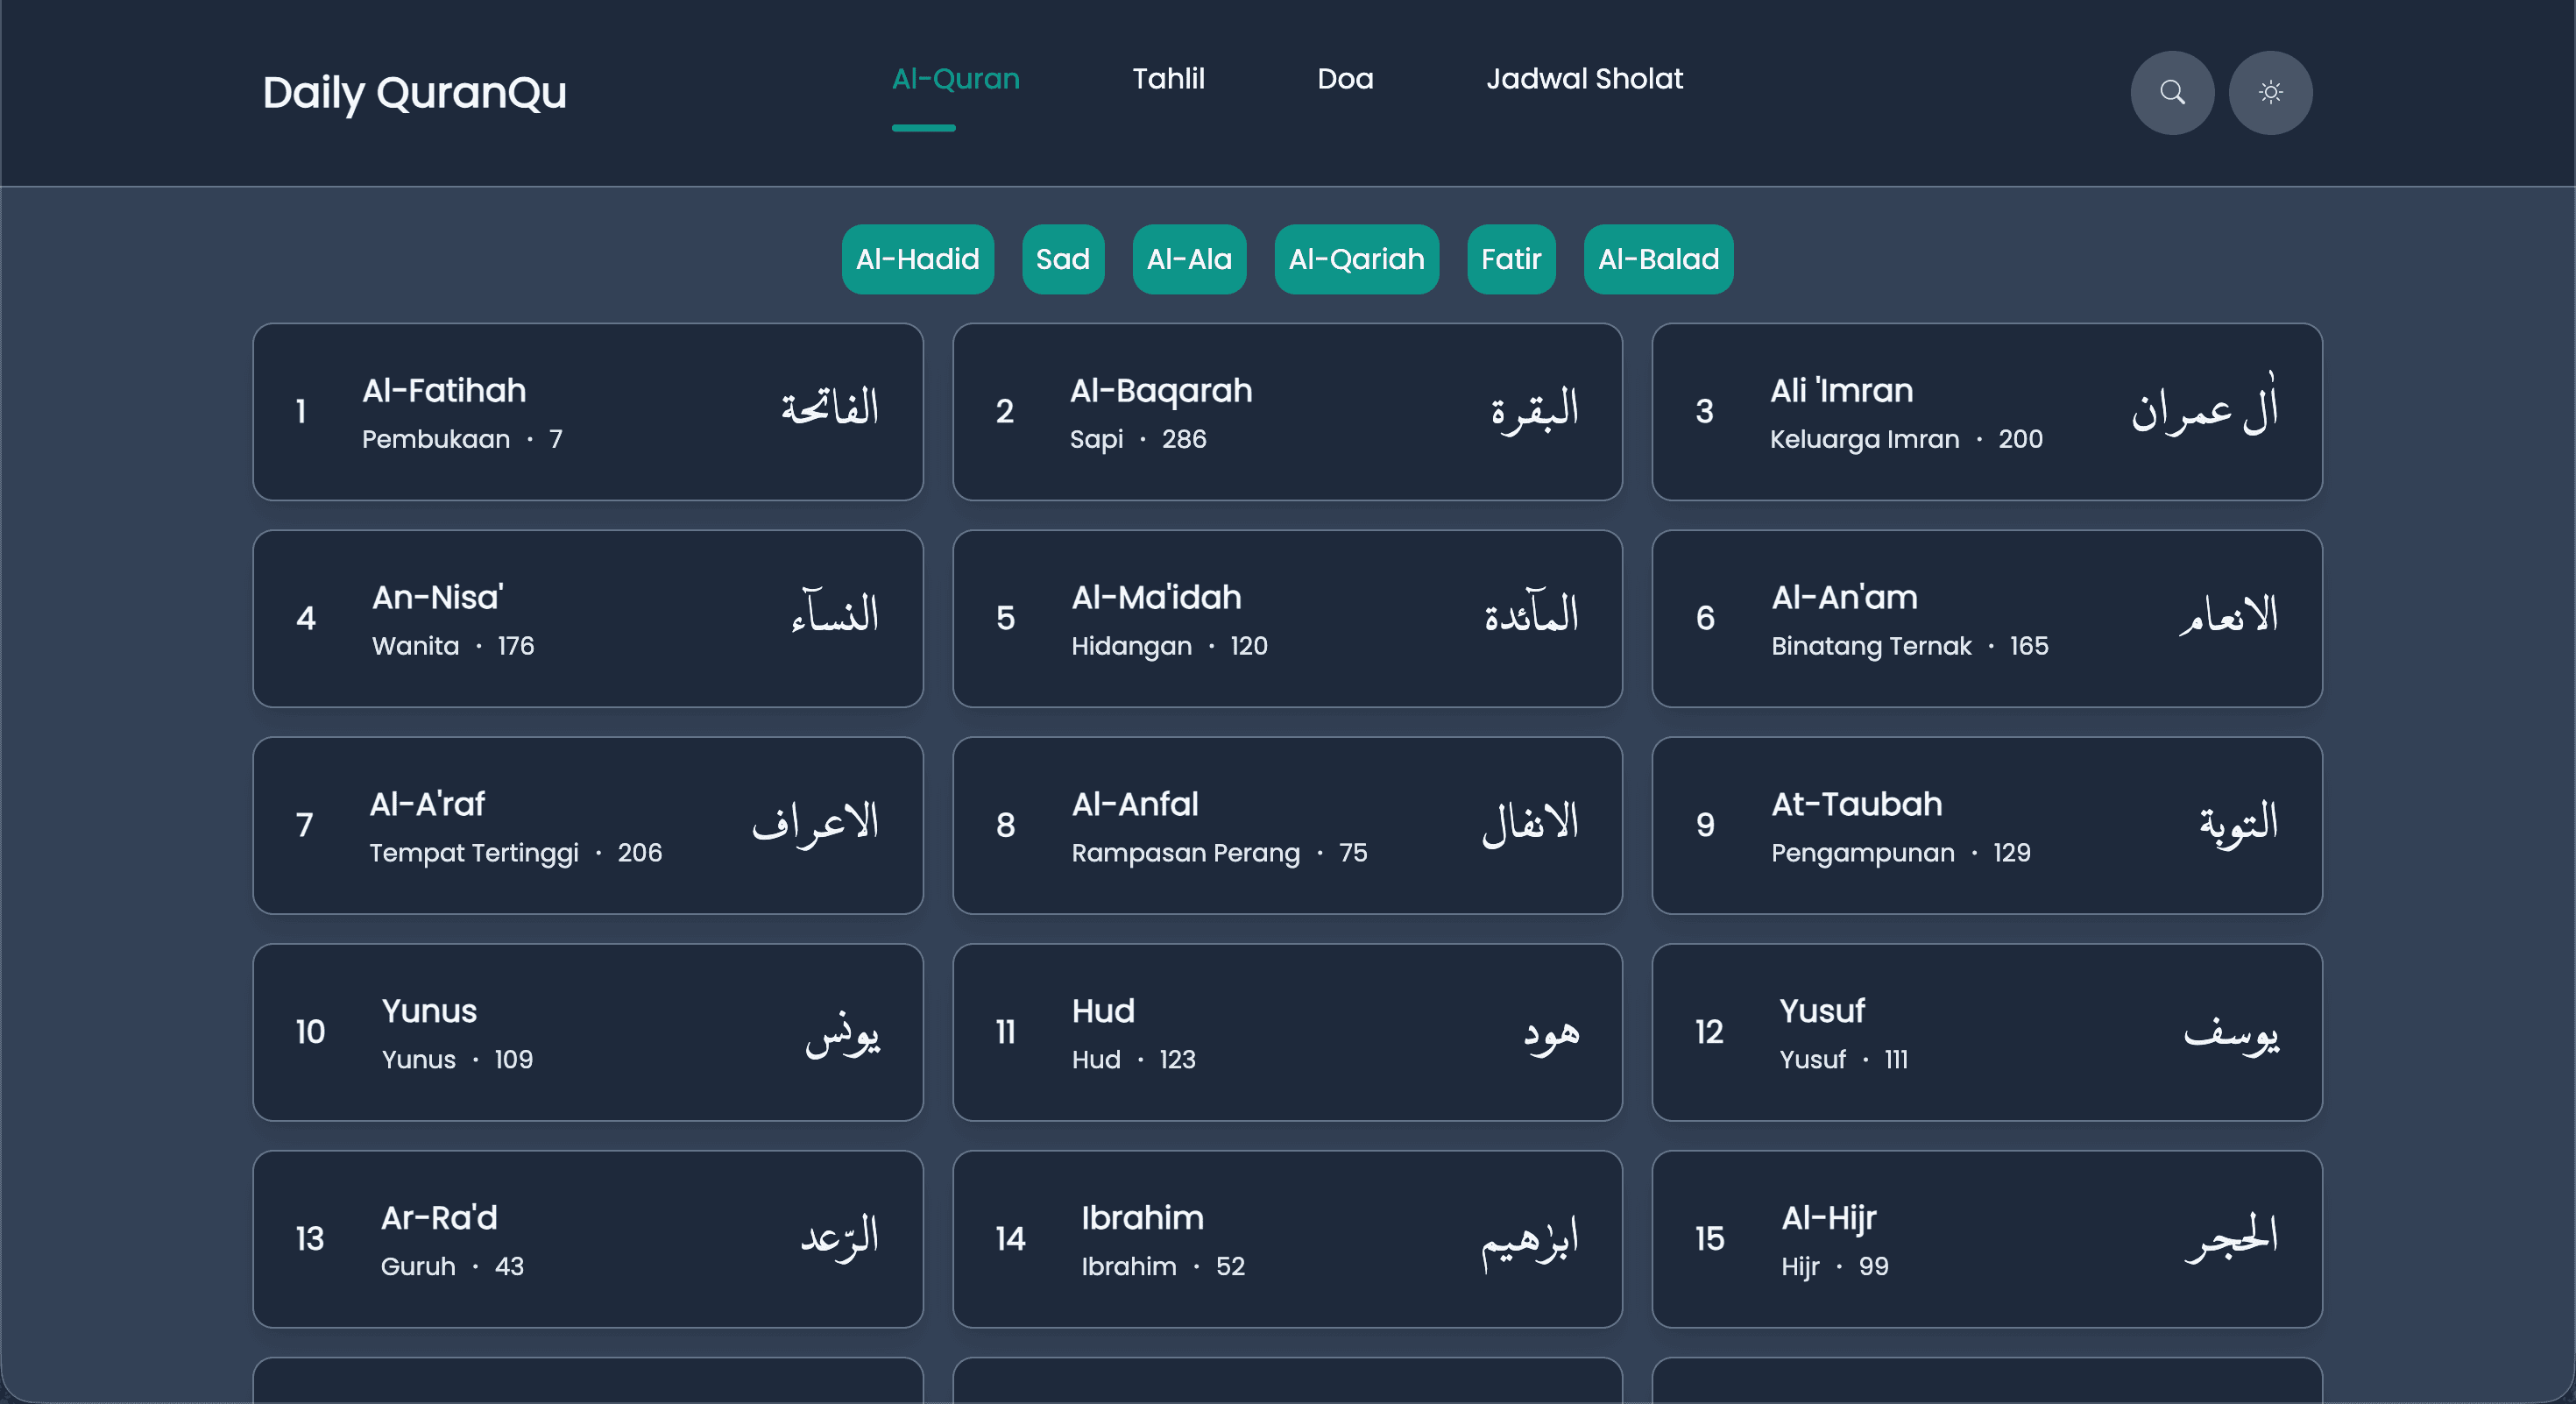Open the At-Taubah surah card
The image size is (2576, 1404).
pyautogui.click(x=1986, y=826)
